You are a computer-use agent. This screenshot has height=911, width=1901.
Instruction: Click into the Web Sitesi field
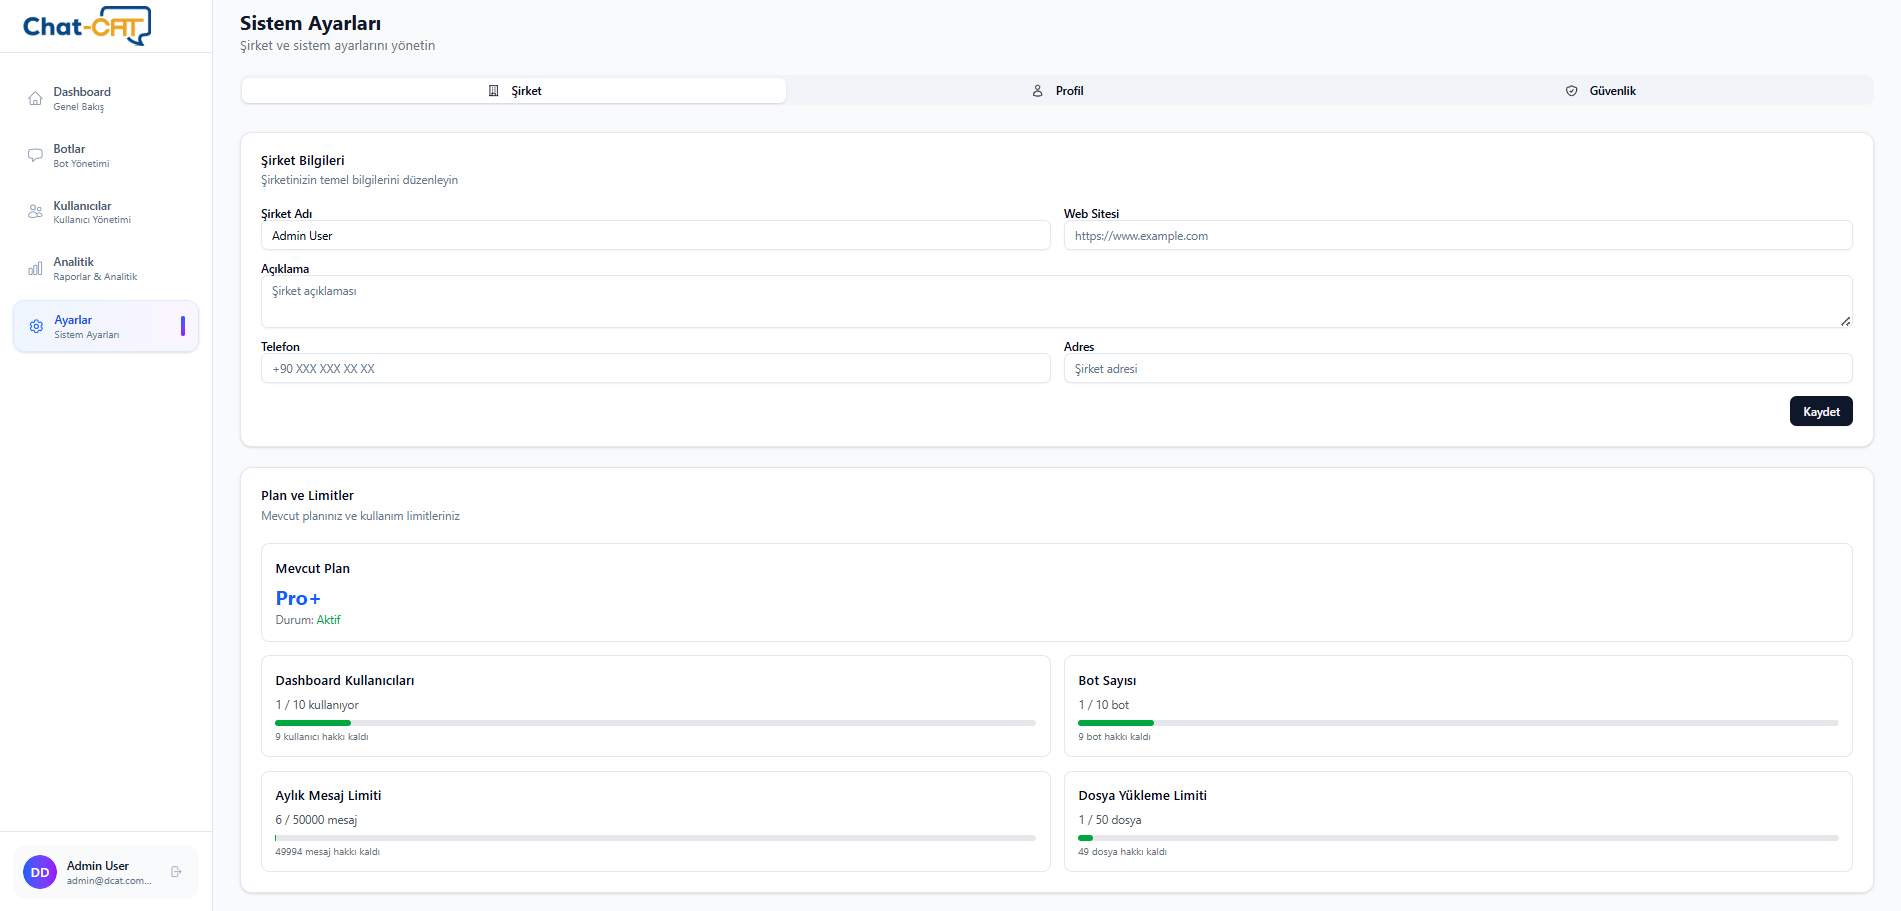[1457, 236]
